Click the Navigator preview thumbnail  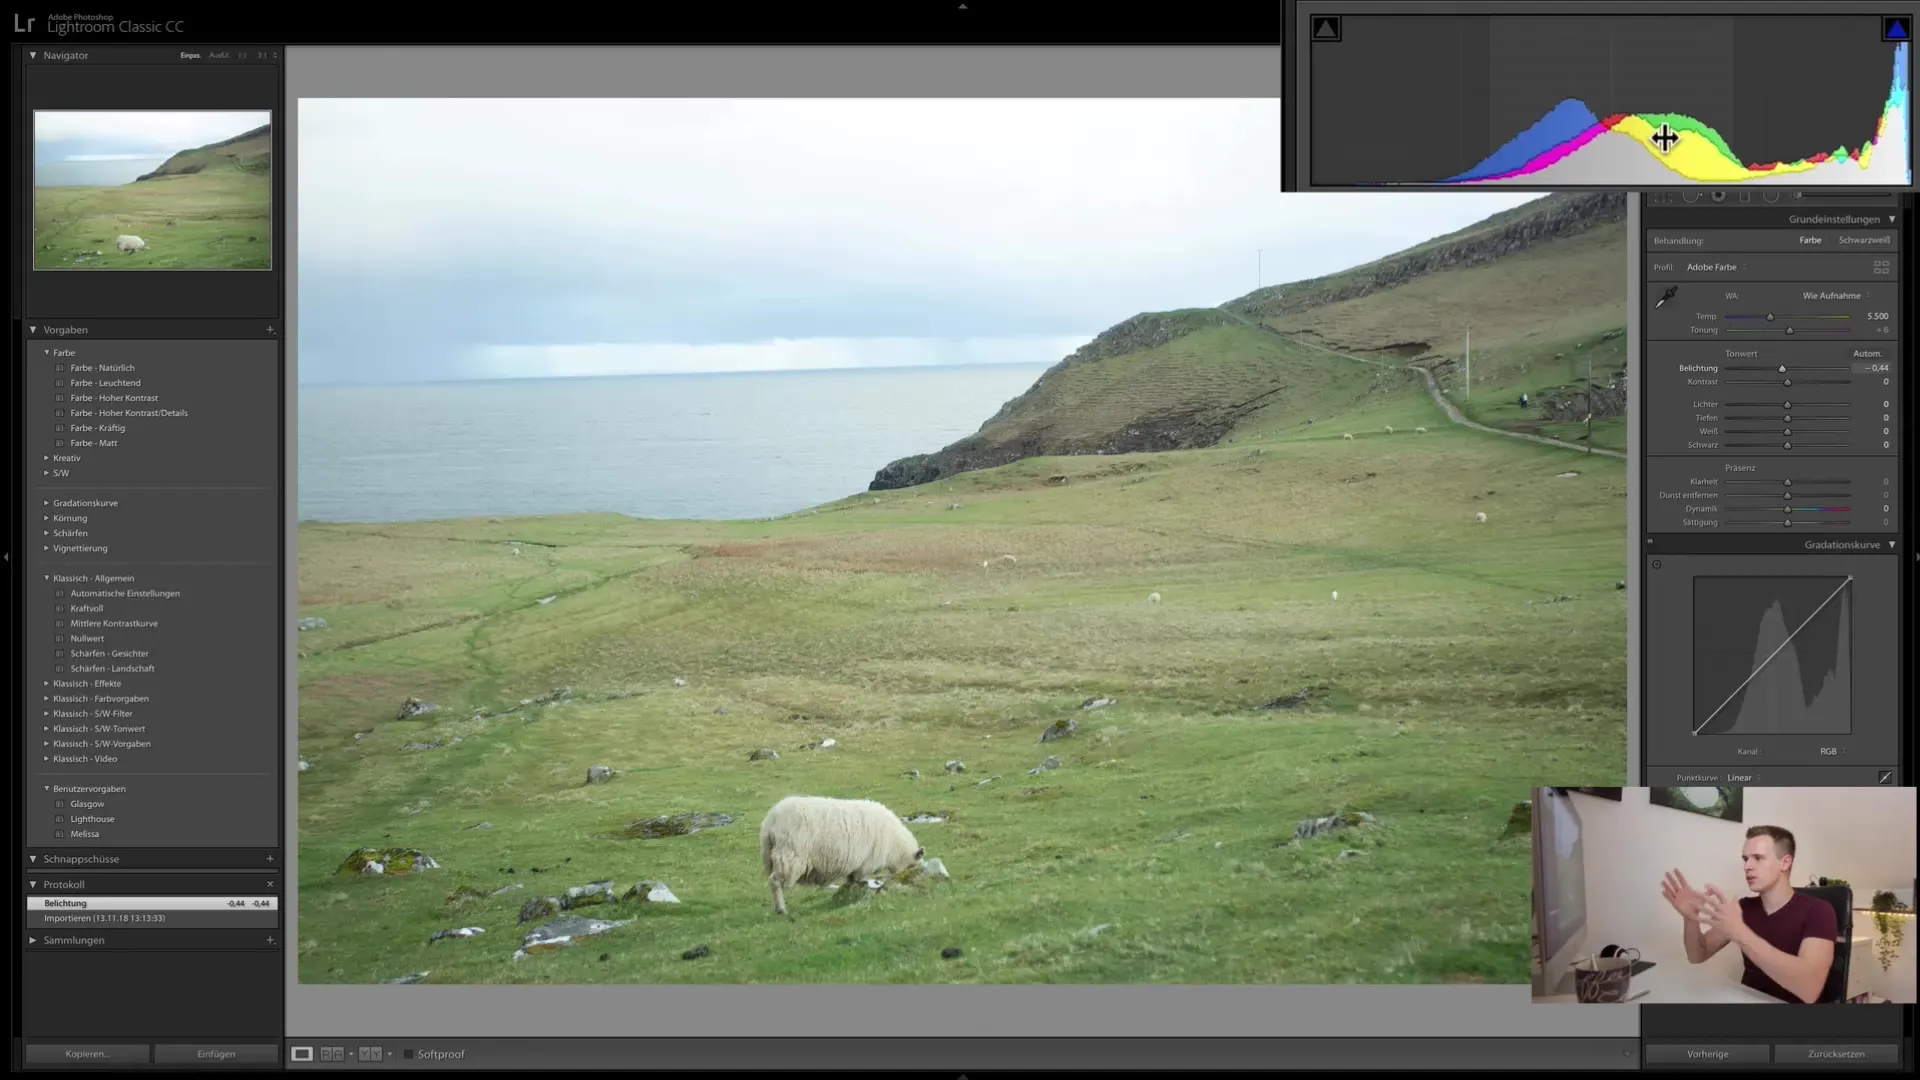coord(152,190)
